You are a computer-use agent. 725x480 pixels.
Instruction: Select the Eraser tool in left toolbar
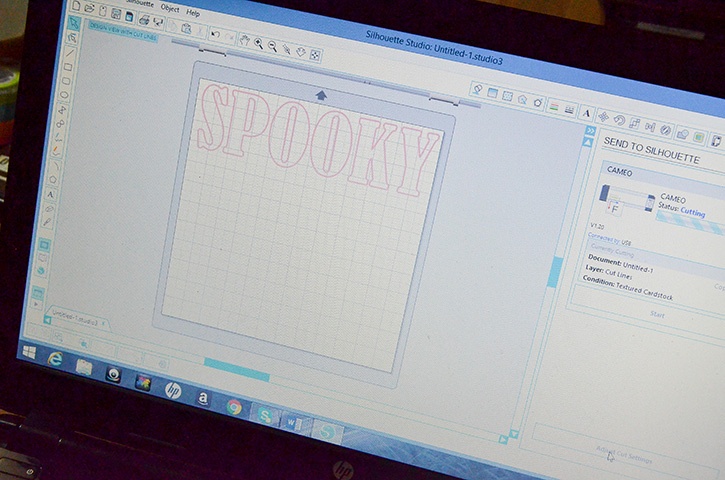tap(49, 209)
